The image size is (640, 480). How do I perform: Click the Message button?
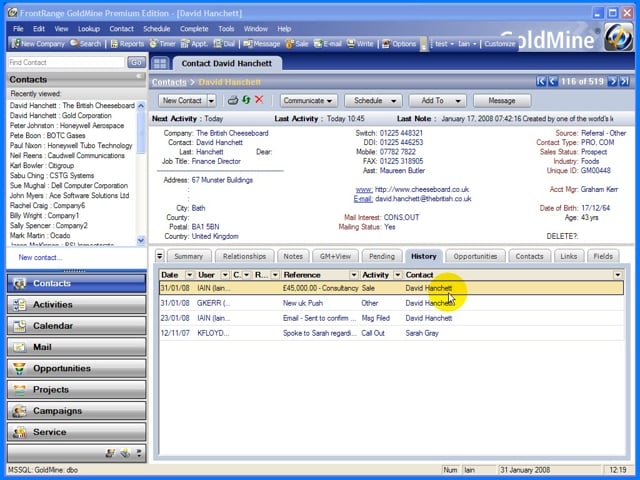point(502,101)
